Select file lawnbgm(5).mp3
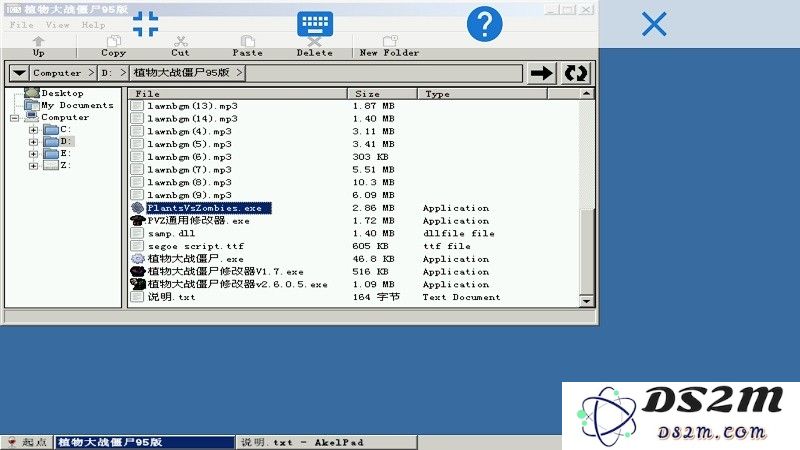Image resolution: width=800 pixels, height=450 pixels. coord(189,144)
